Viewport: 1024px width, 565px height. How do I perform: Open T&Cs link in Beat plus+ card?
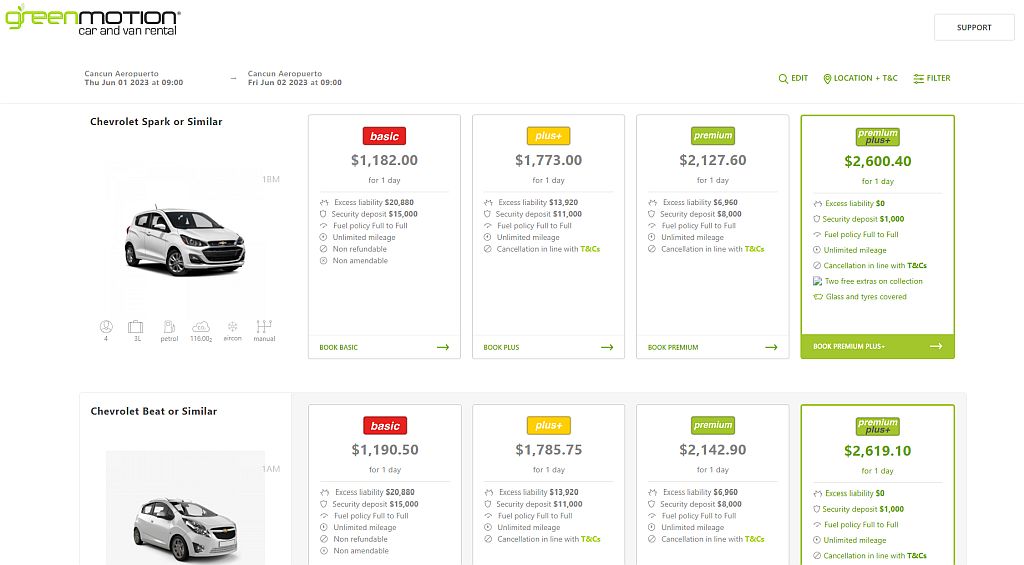coord(591,539)
